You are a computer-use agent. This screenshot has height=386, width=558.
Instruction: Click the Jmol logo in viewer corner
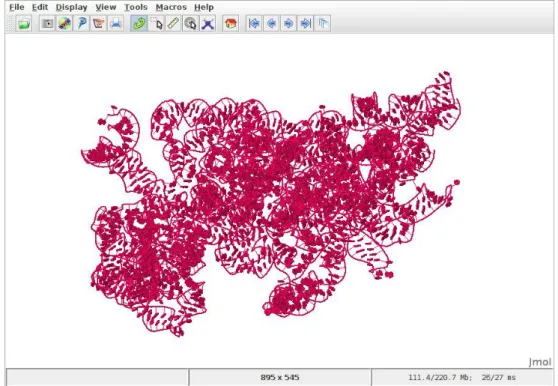tap(539, 362)
